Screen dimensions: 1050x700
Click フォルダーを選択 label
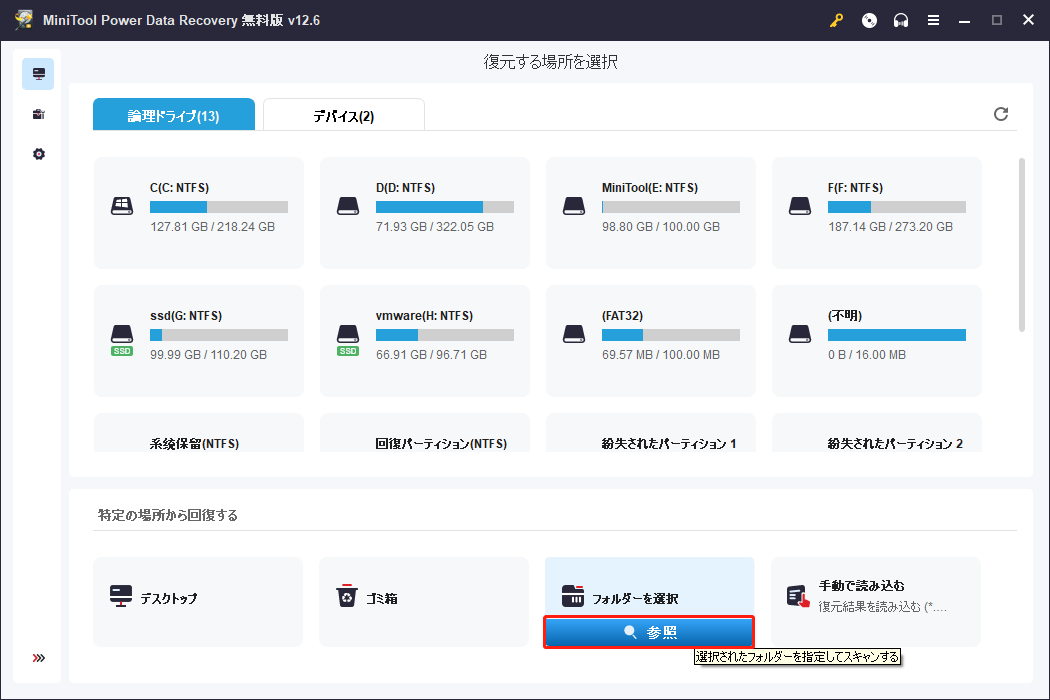(635, 598)
